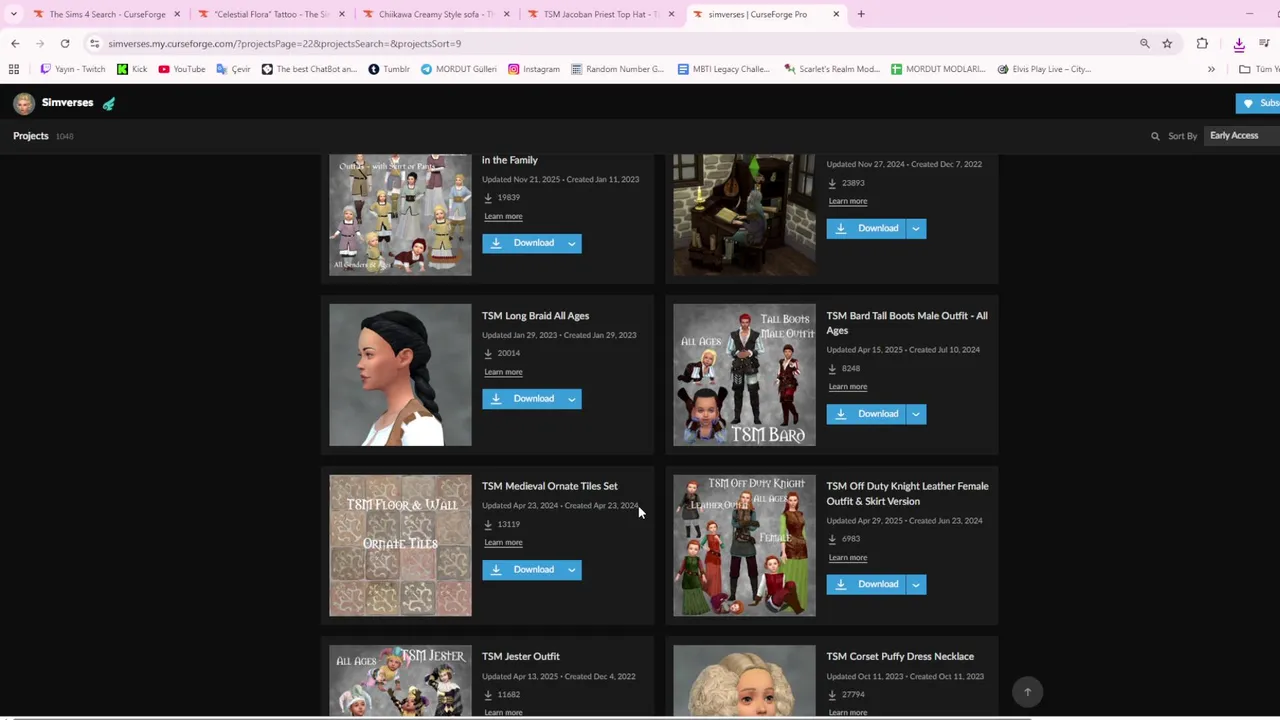Expand download options for TSM Bard Tall Boots
This screenshot has width=1280, height=720.
tap(916, 414)
